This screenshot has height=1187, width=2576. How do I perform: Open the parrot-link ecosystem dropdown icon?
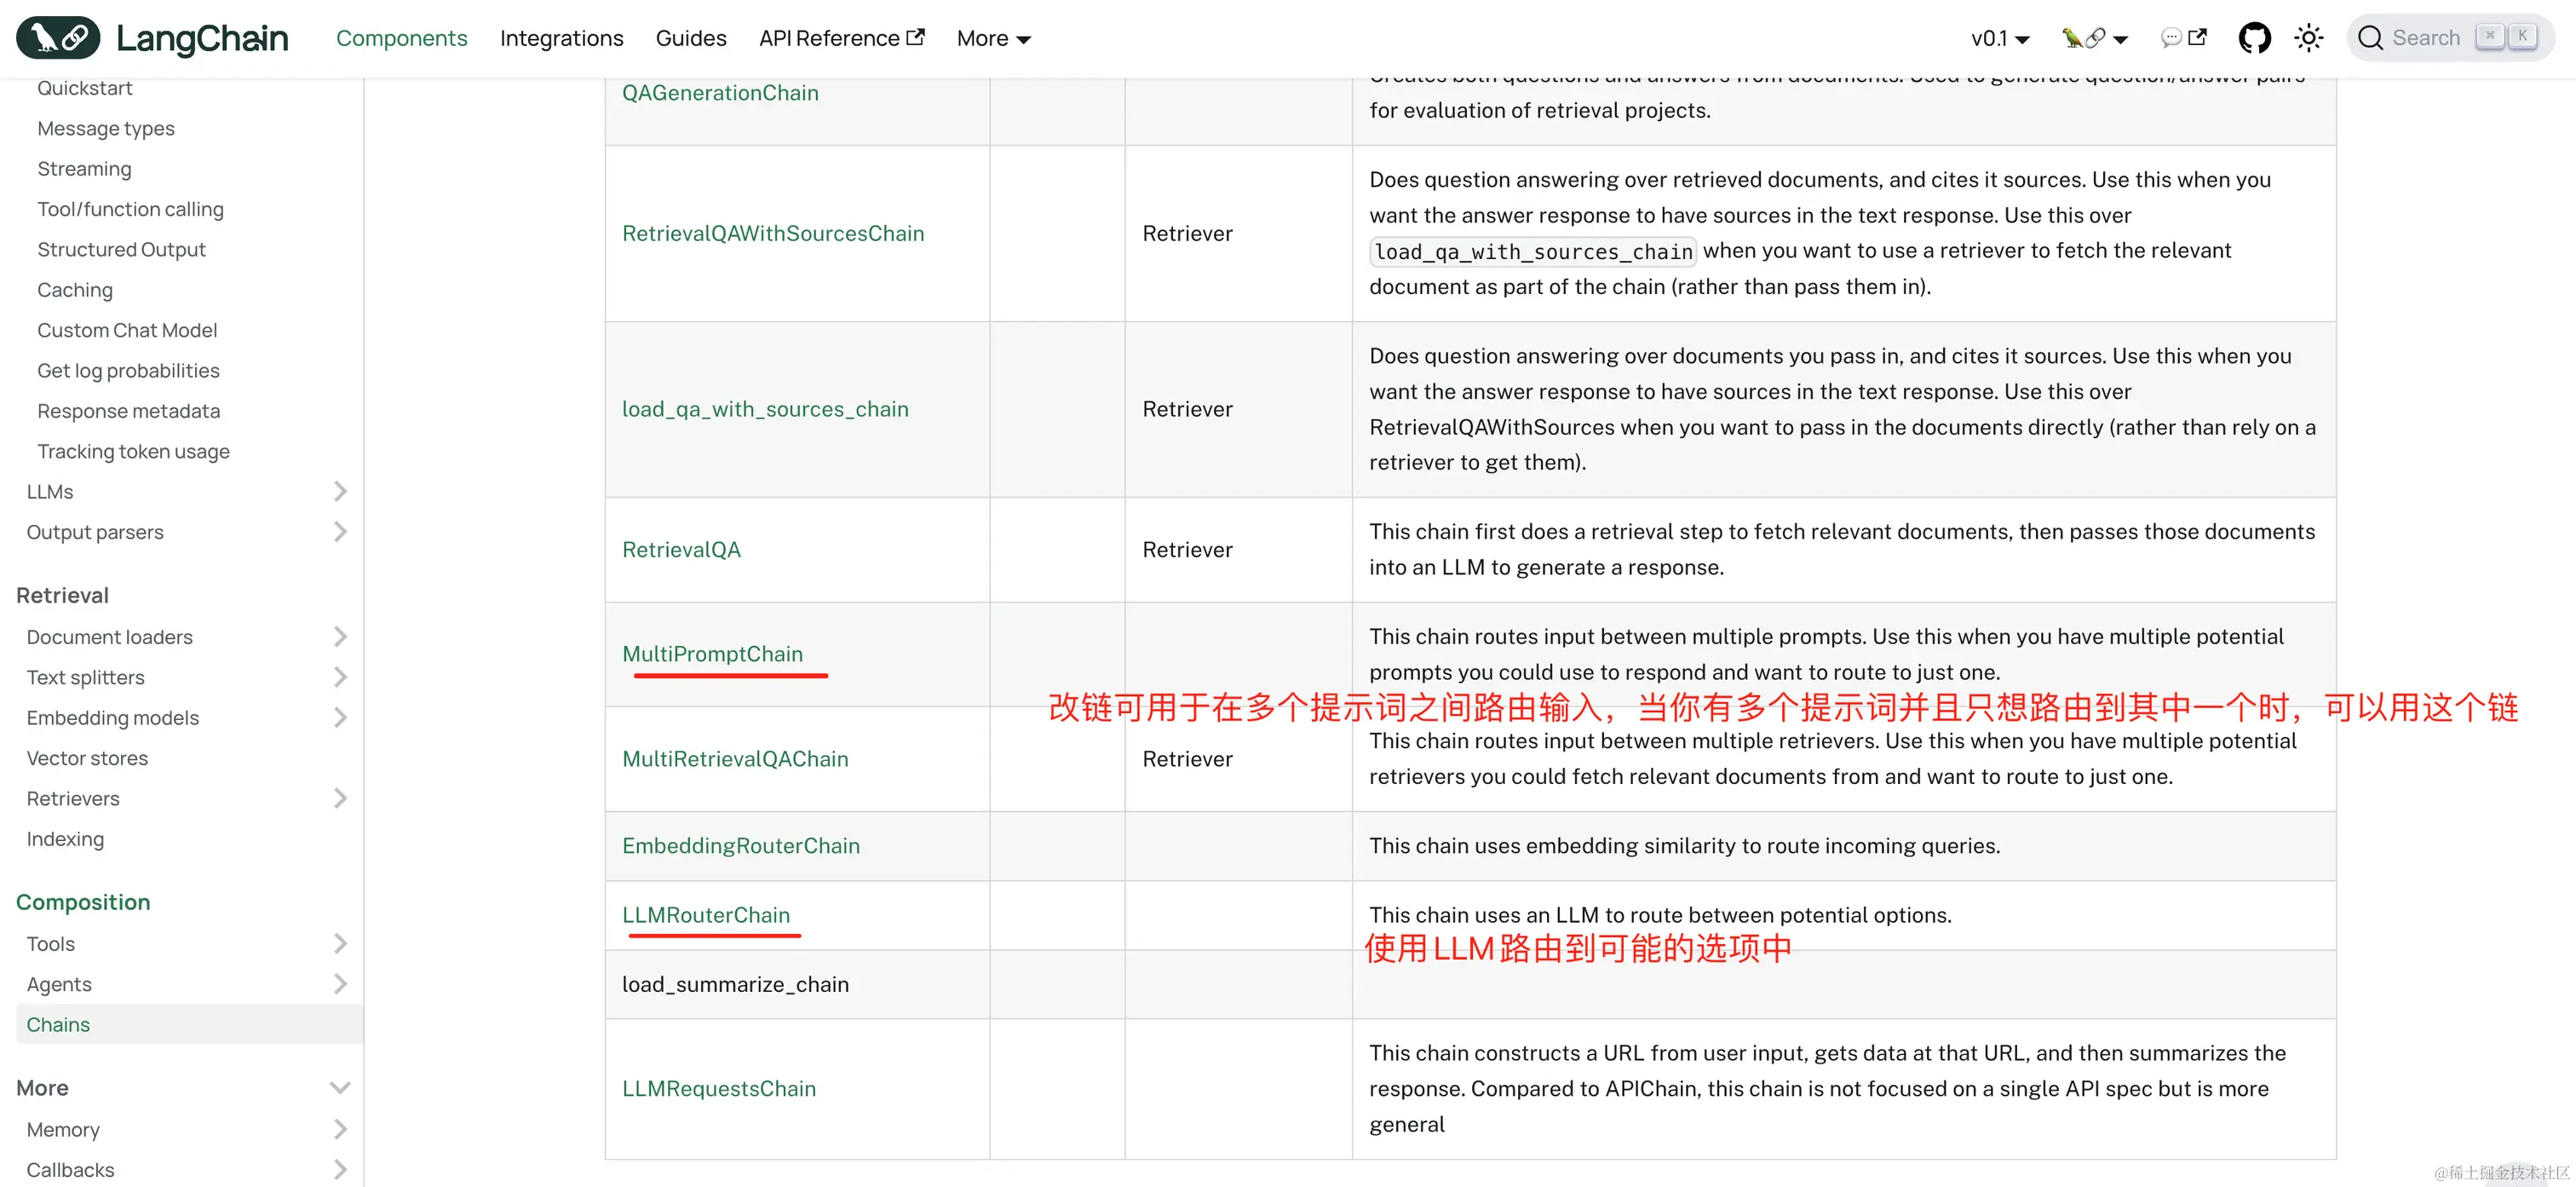tap(2094, 38)
